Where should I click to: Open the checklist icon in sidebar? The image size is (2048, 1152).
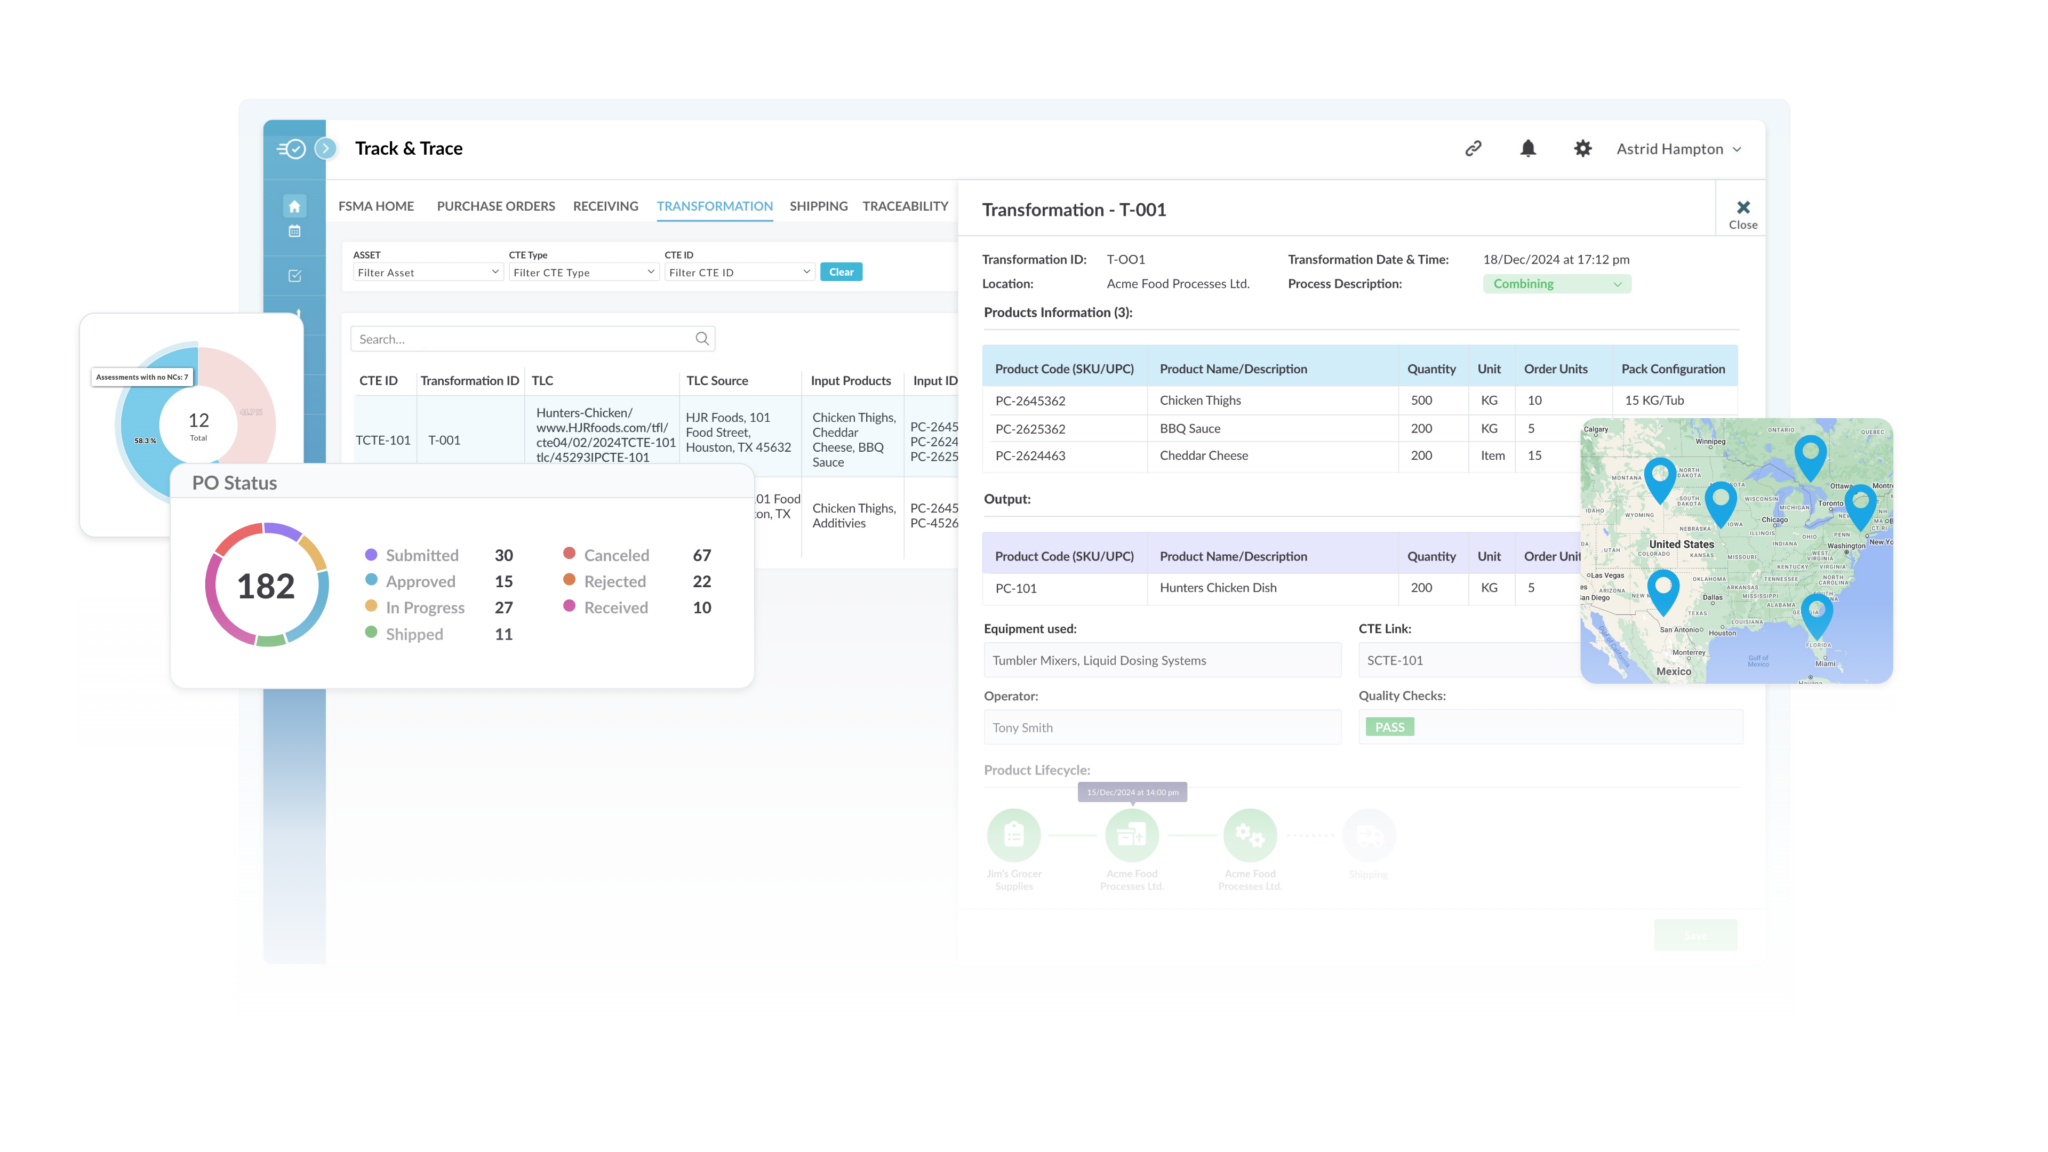click(x=294, y=276)
